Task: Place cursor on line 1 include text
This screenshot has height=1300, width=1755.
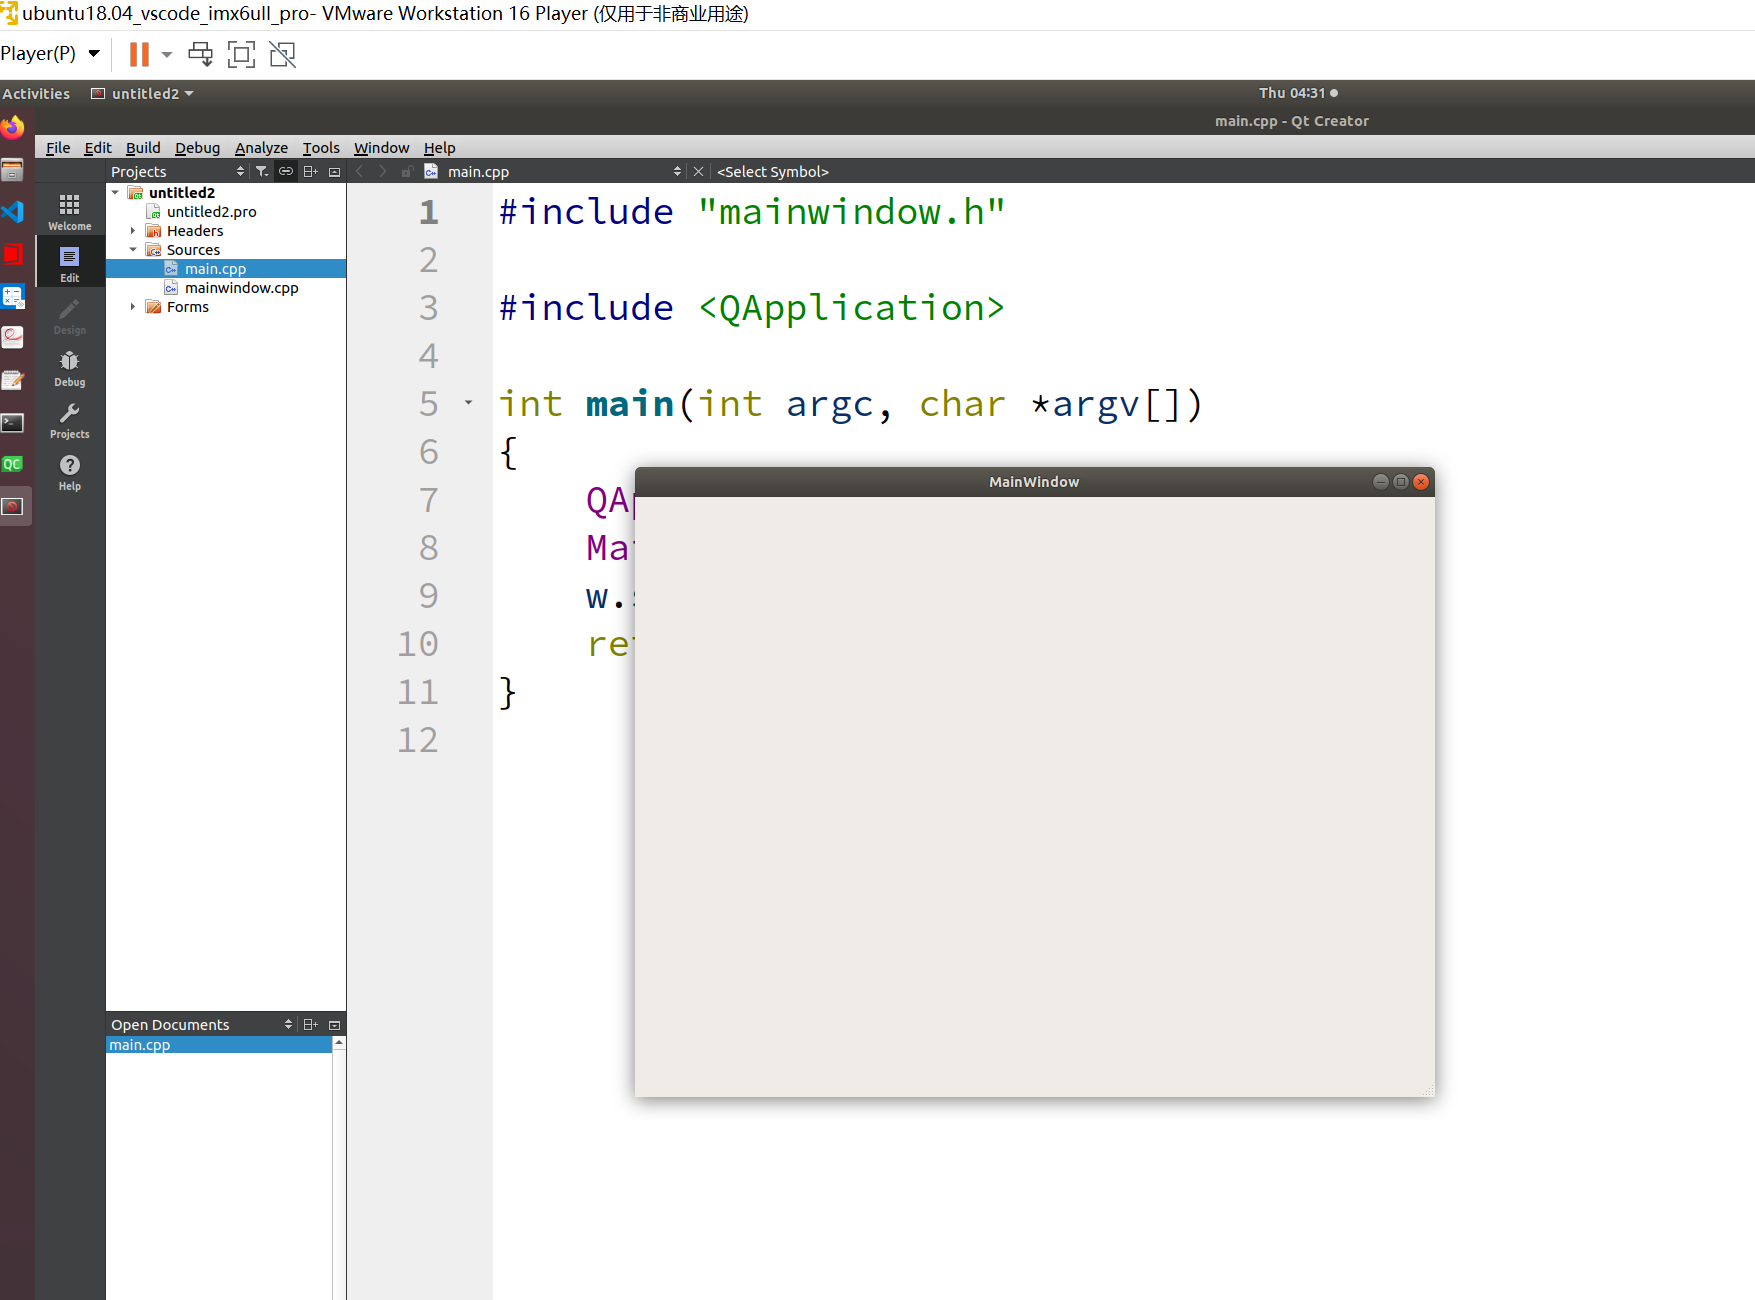Action: [x=752, y=211]
